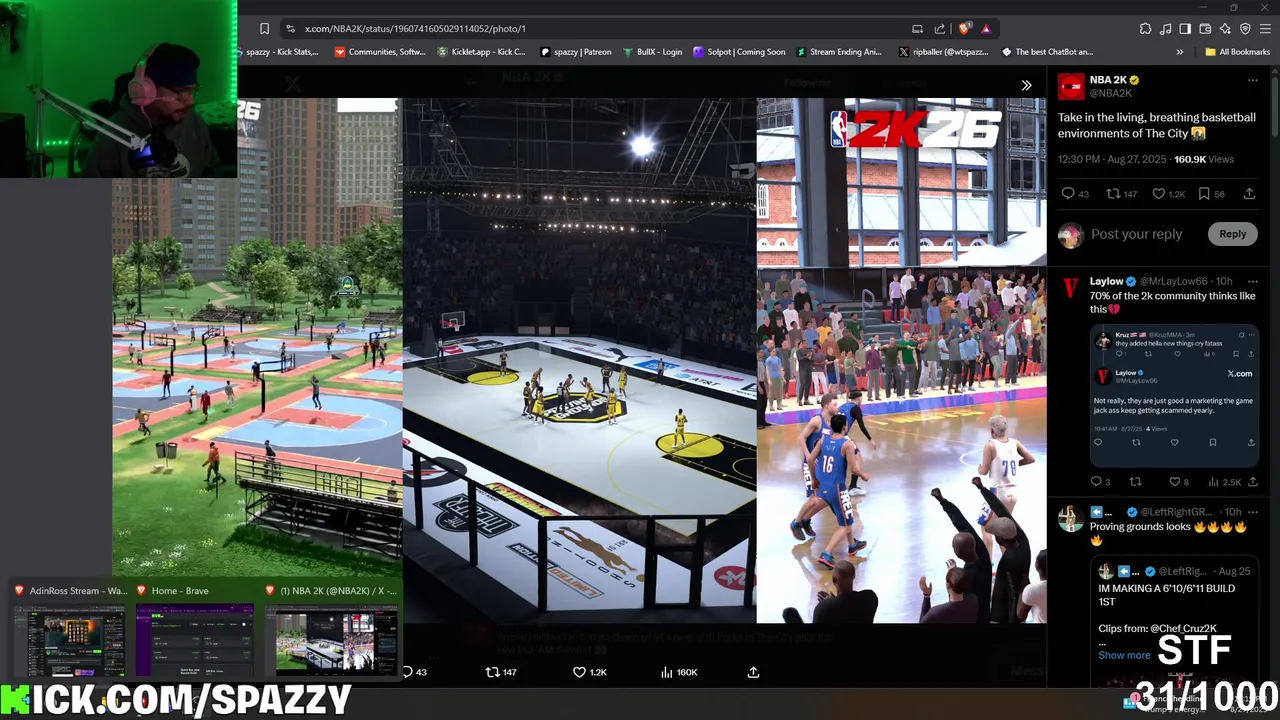This screenshot has height=720, width=1280.
Task: Toggle the browser sidebar panel
Action: coord(1185,29)
